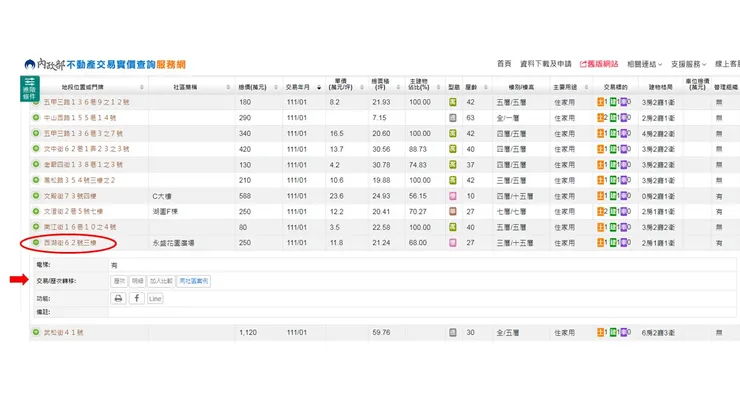Expand the 武松街41號 row
The height and width of the screenshot is (416, 740).
tap(36, 332)
